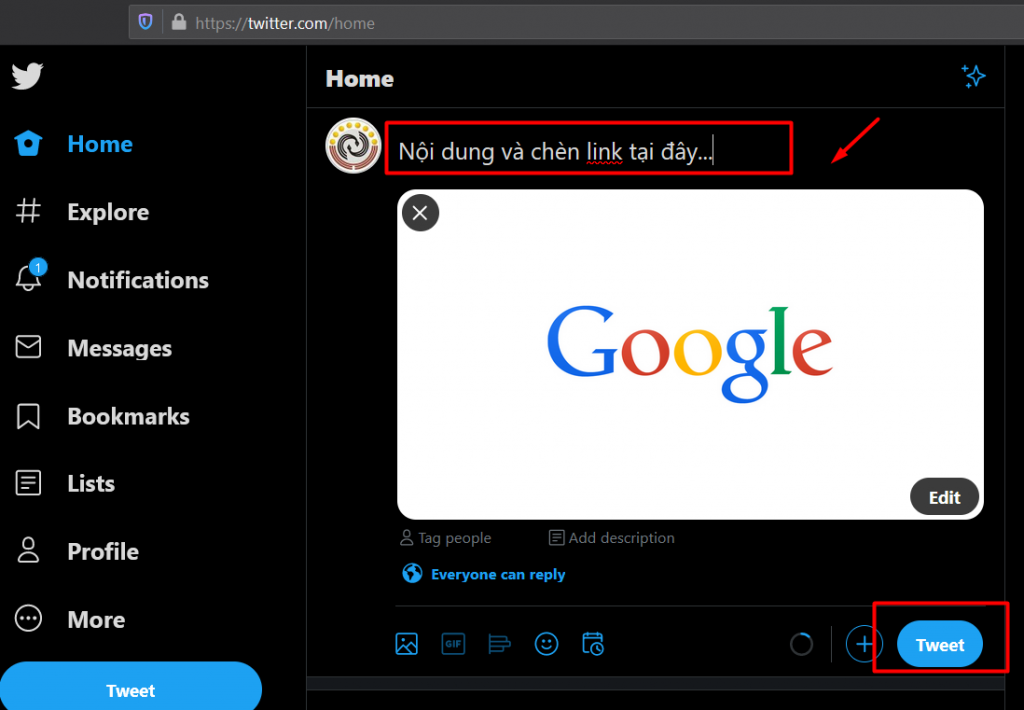Open Messages in the sidebar

[x=93, y=347]
